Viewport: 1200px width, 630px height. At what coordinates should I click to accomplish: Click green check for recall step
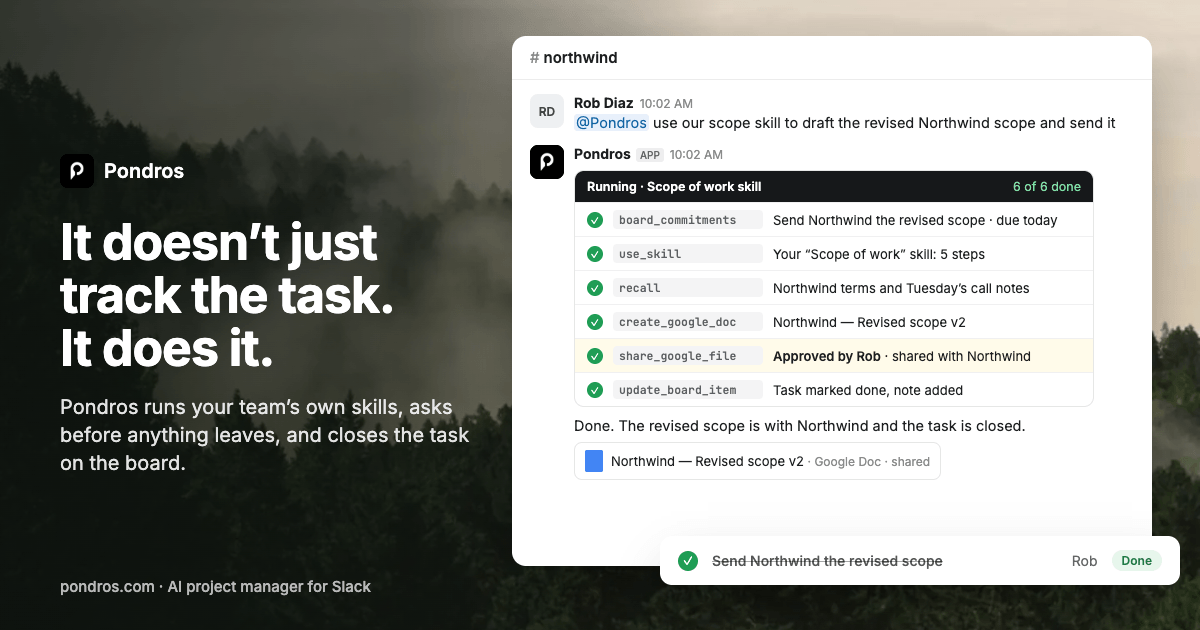point(595,288)
